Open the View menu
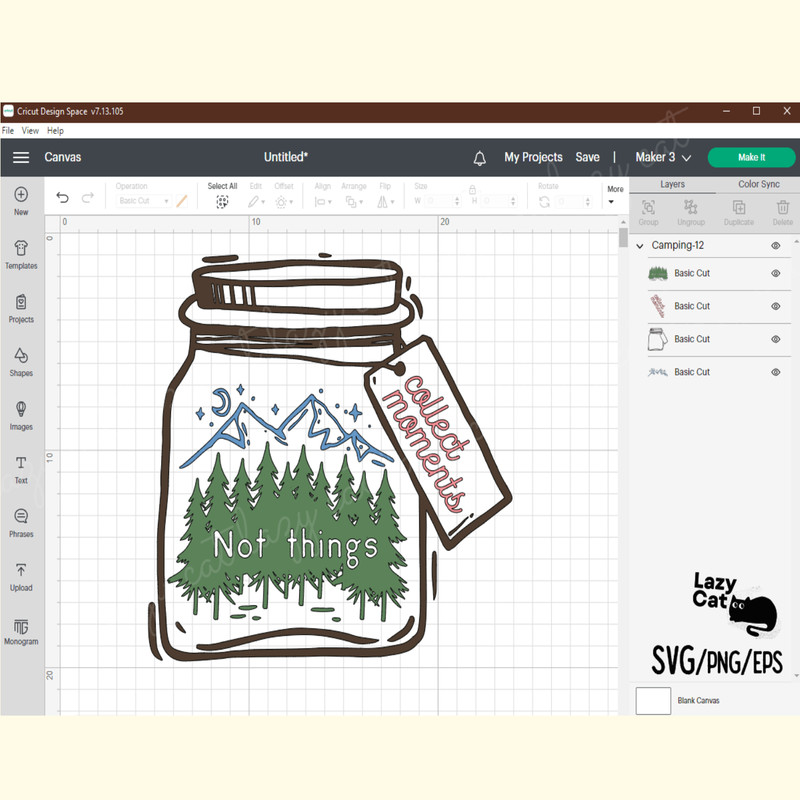The height and width of the screenshot is (800, 800). [x=30, y=130]
